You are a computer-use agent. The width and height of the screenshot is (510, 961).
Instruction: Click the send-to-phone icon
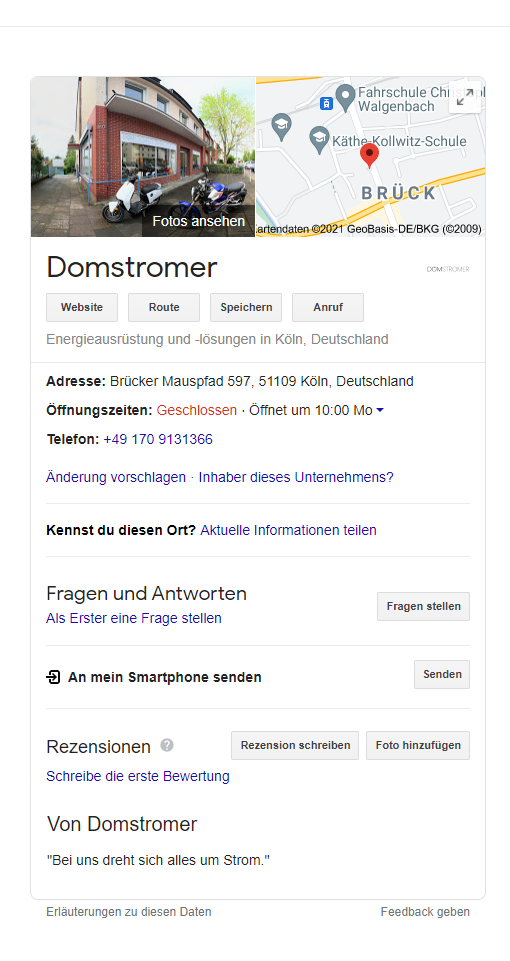click(53, 677)
